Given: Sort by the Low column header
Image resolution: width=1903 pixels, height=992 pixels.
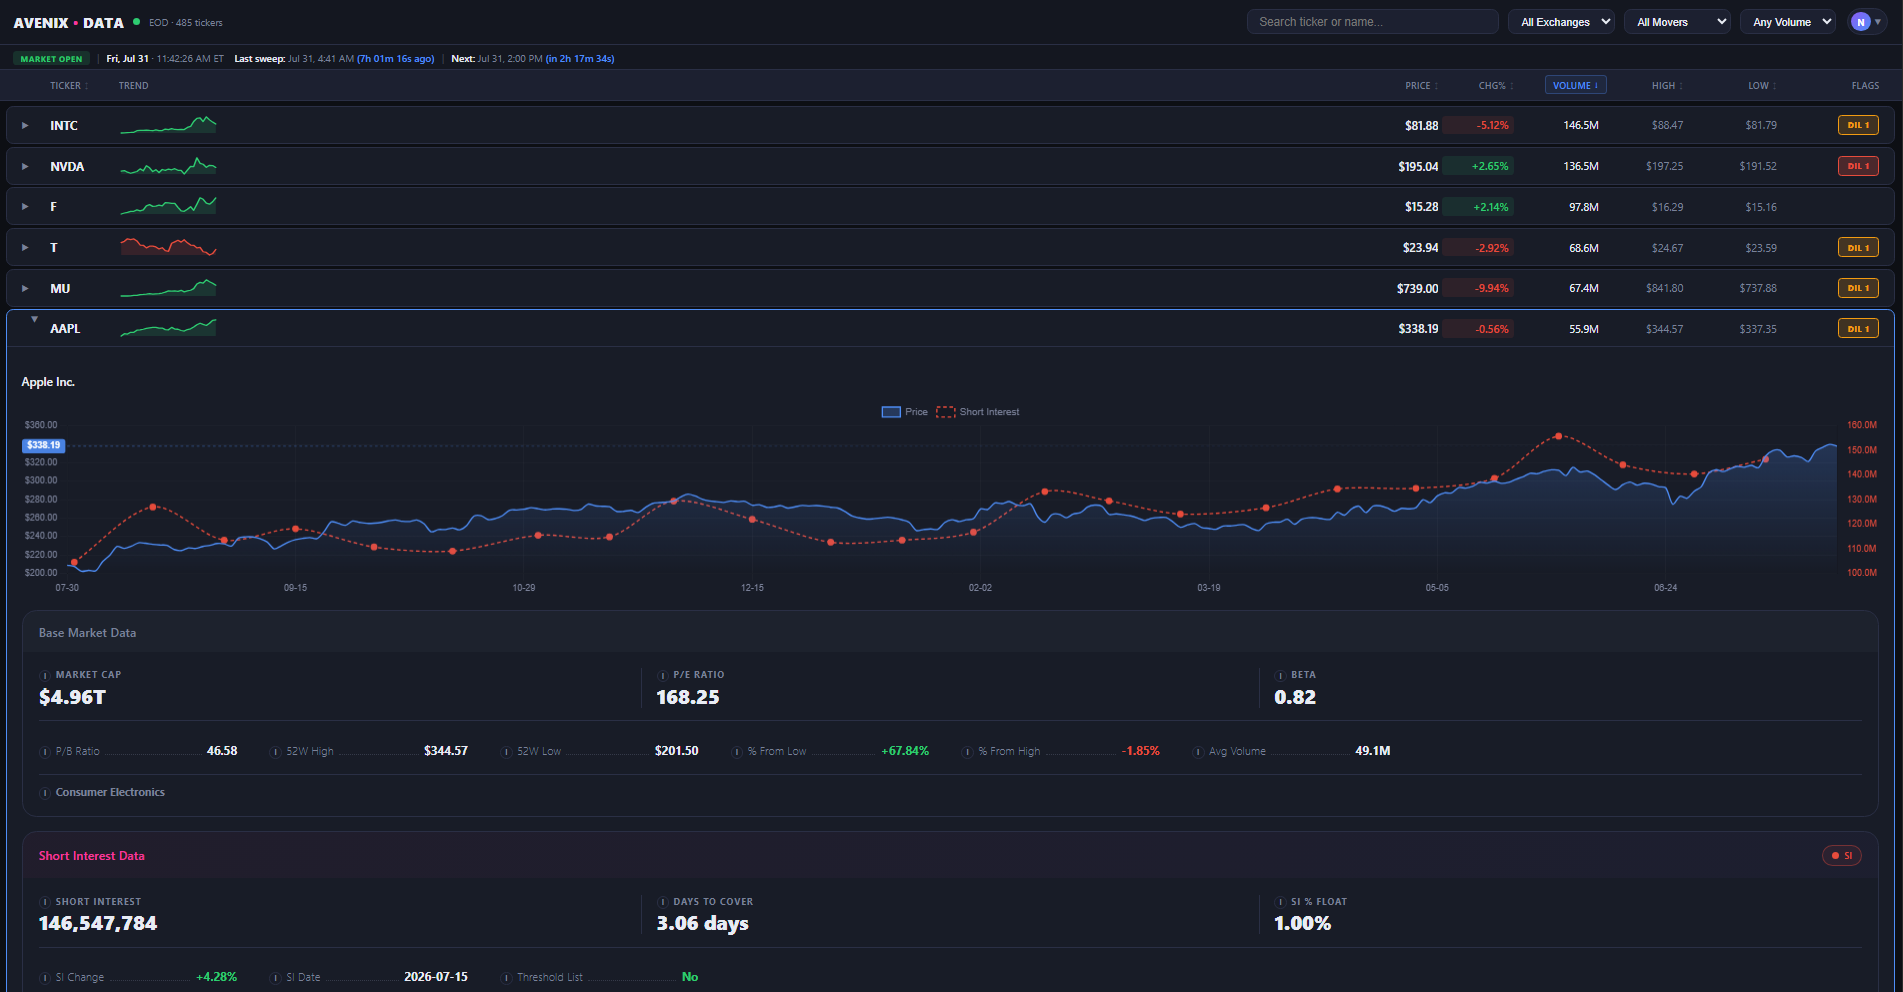Looking at the screenshot, I should pos(1762,86).
